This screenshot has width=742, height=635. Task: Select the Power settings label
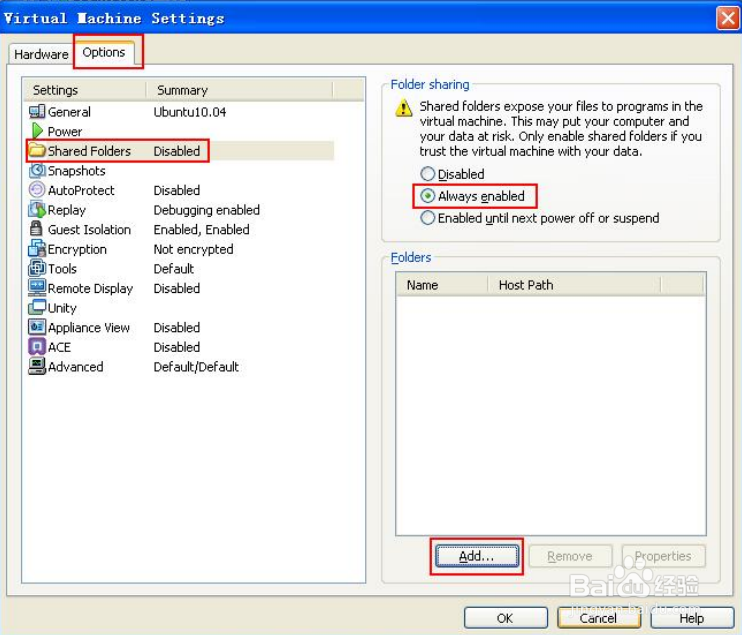click(x=65, y=132)
